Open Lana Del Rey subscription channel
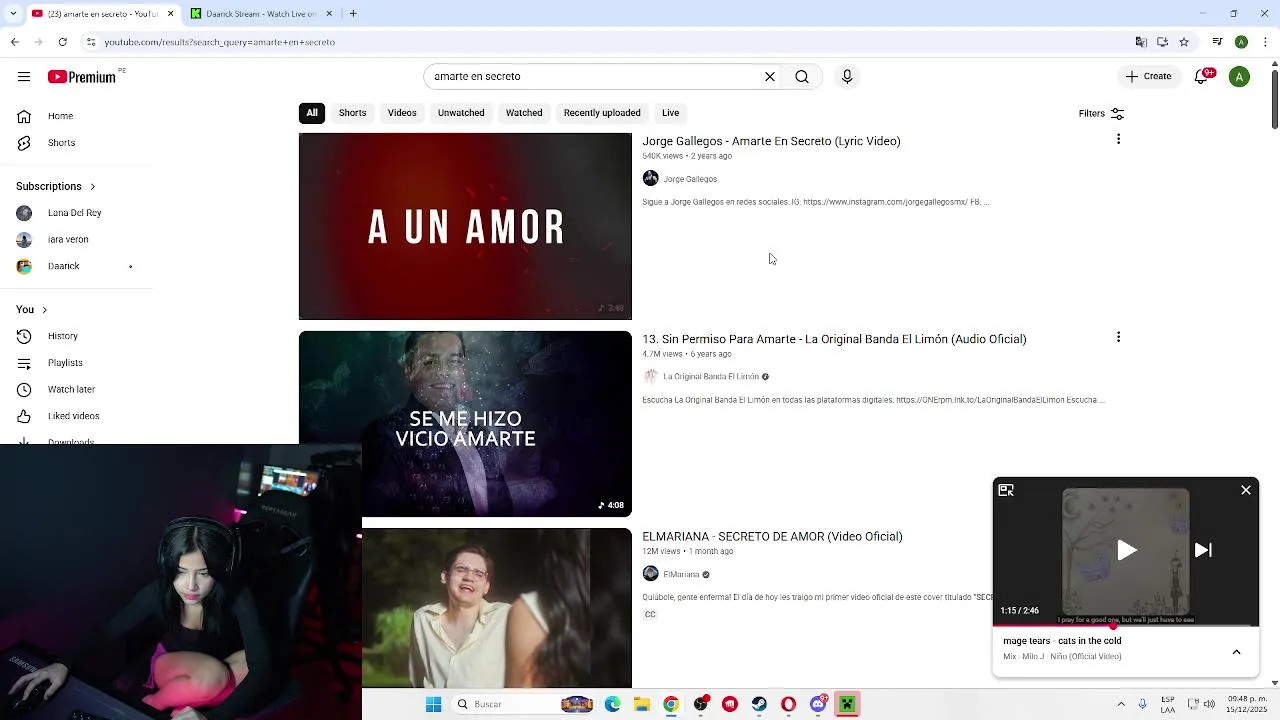Viewport: 1280px width, 720px height. [x=76, y=213]
